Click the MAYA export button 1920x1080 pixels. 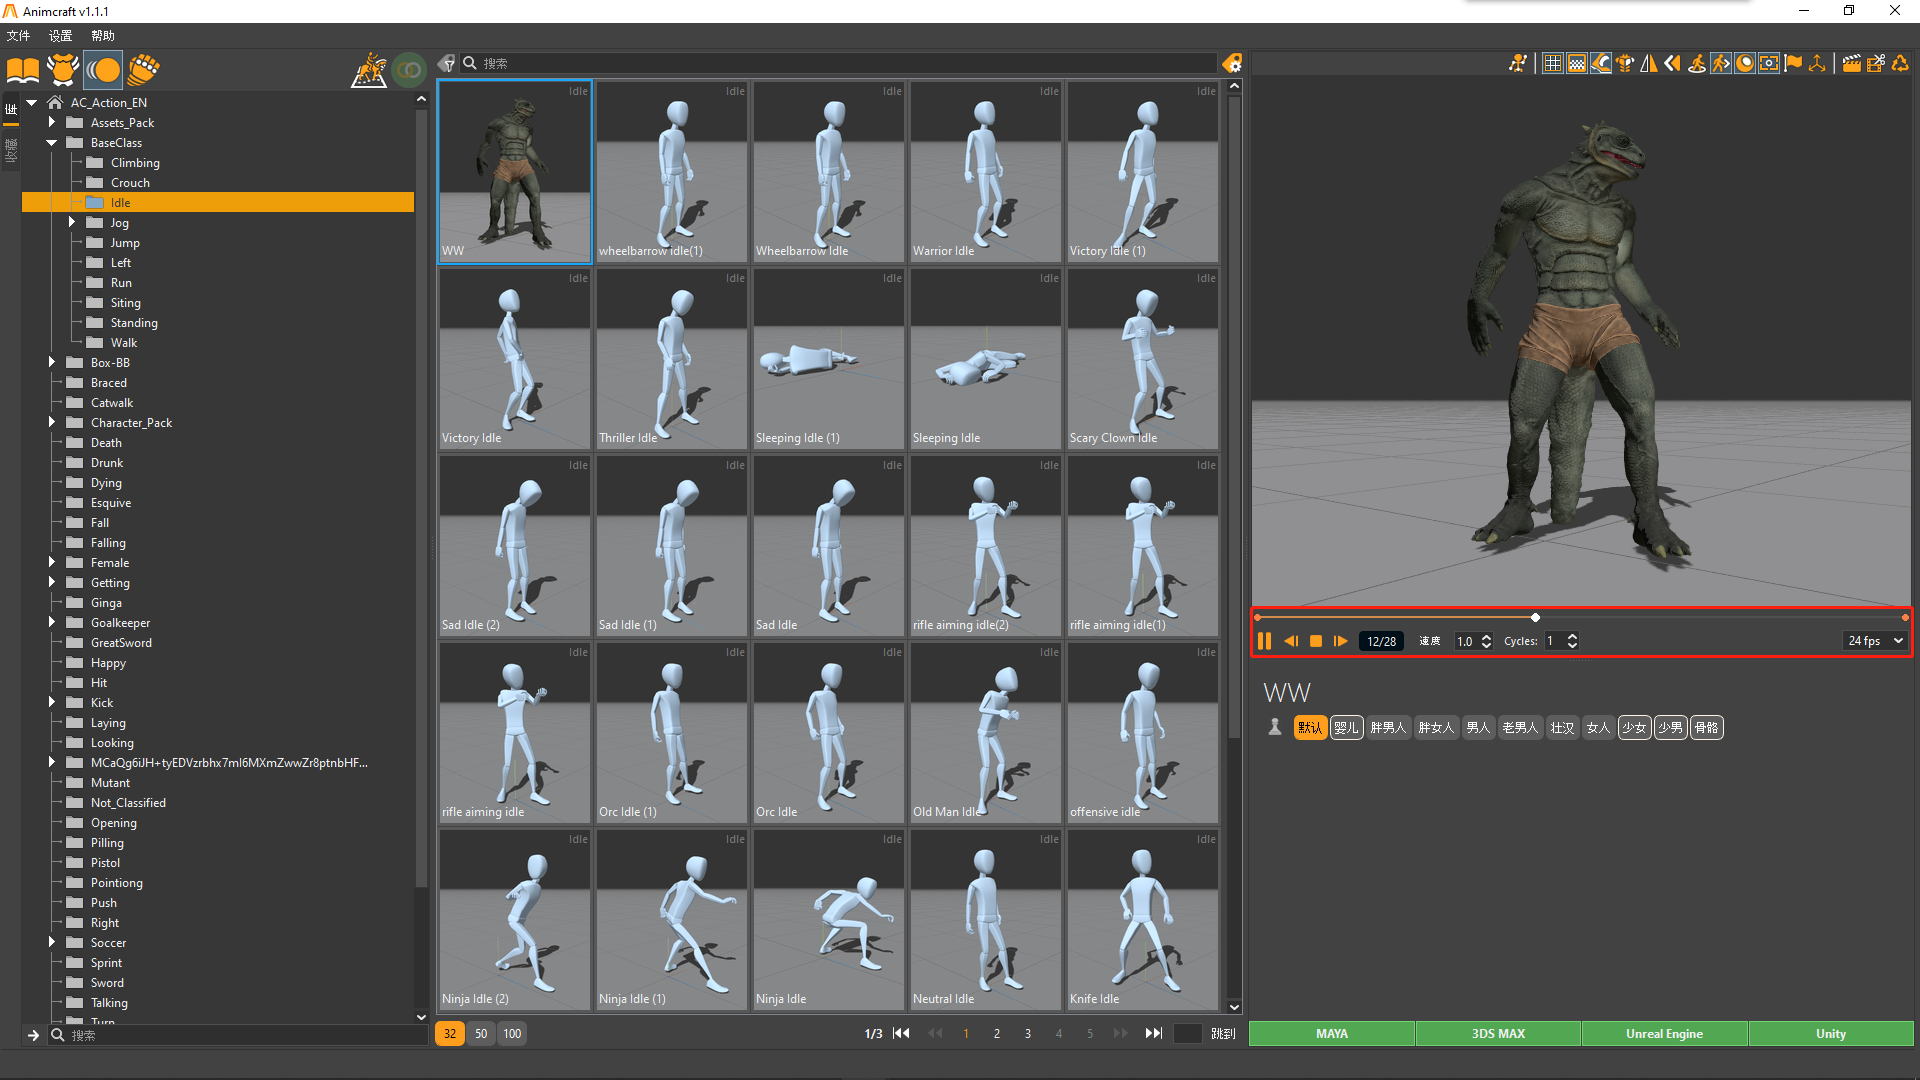tap(1331, 1033)
